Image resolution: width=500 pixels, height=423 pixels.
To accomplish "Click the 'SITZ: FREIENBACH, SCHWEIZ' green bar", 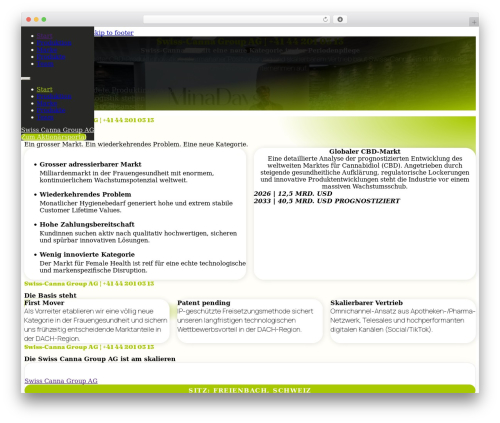I will tap(250, 390).
